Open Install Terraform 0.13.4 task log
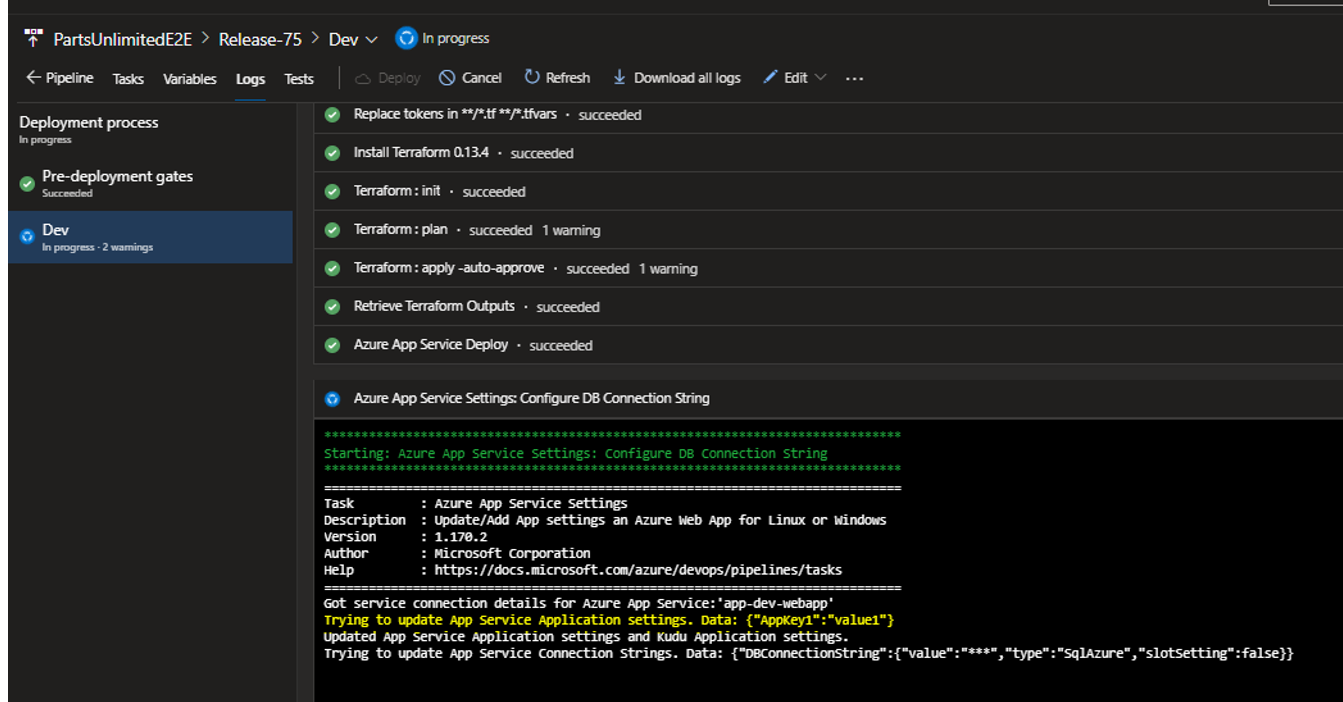This screenshot has width=1343, height=702. (828, 153)
